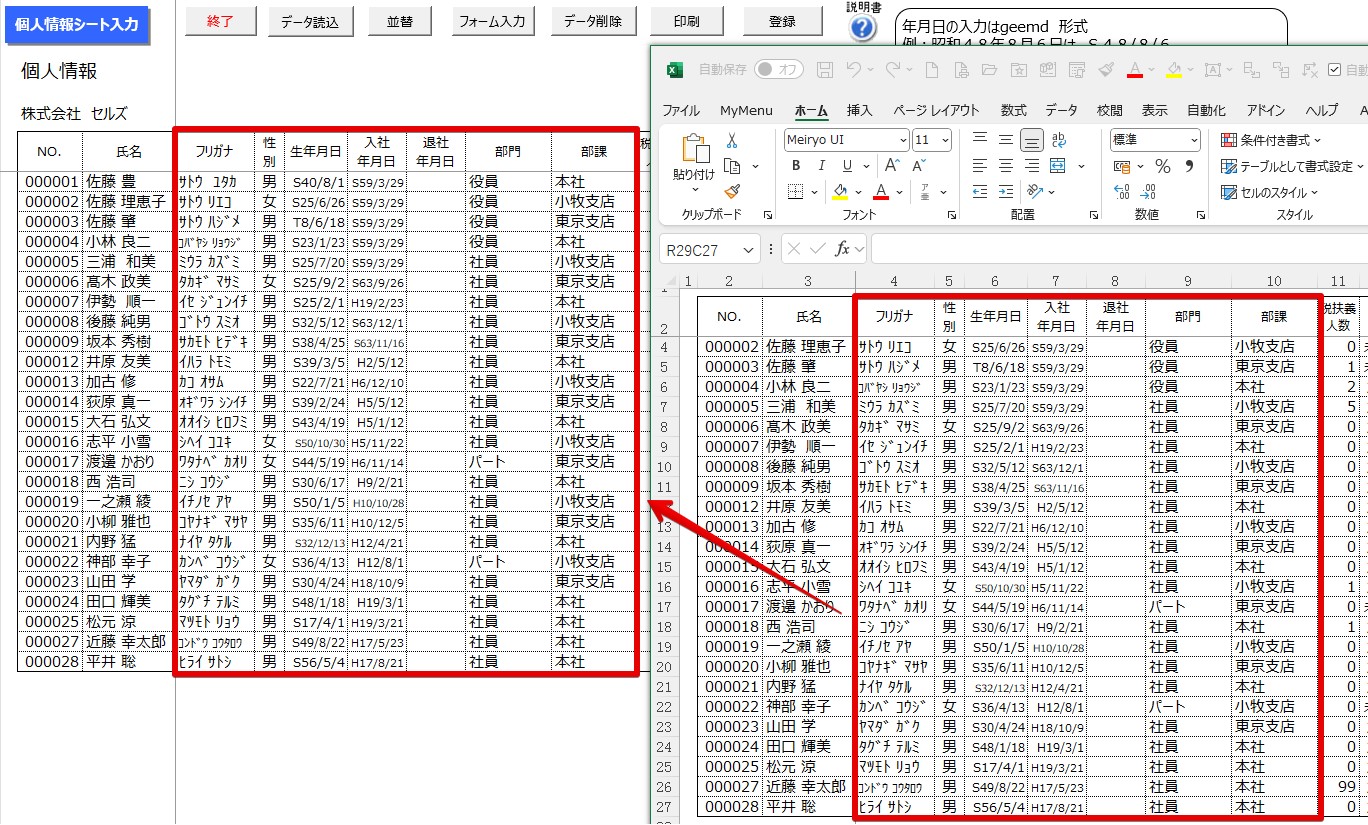Click inside the Excel formula bar

tap(1119, 249)
